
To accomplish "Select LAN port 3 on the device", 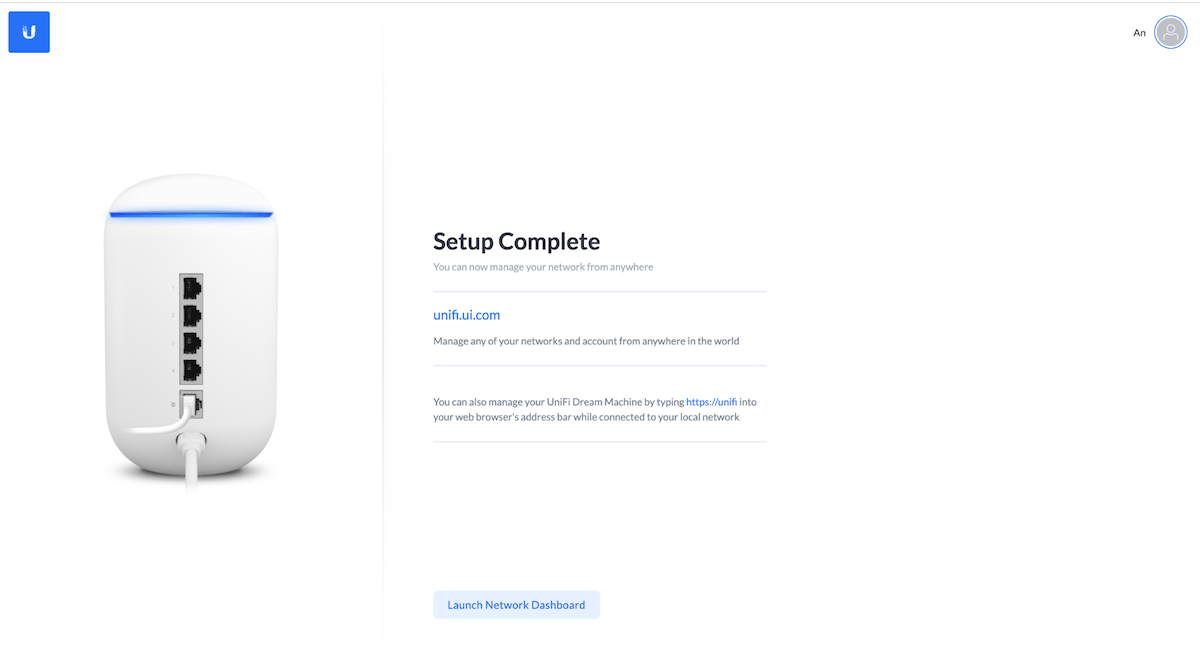I will point(190,344).
